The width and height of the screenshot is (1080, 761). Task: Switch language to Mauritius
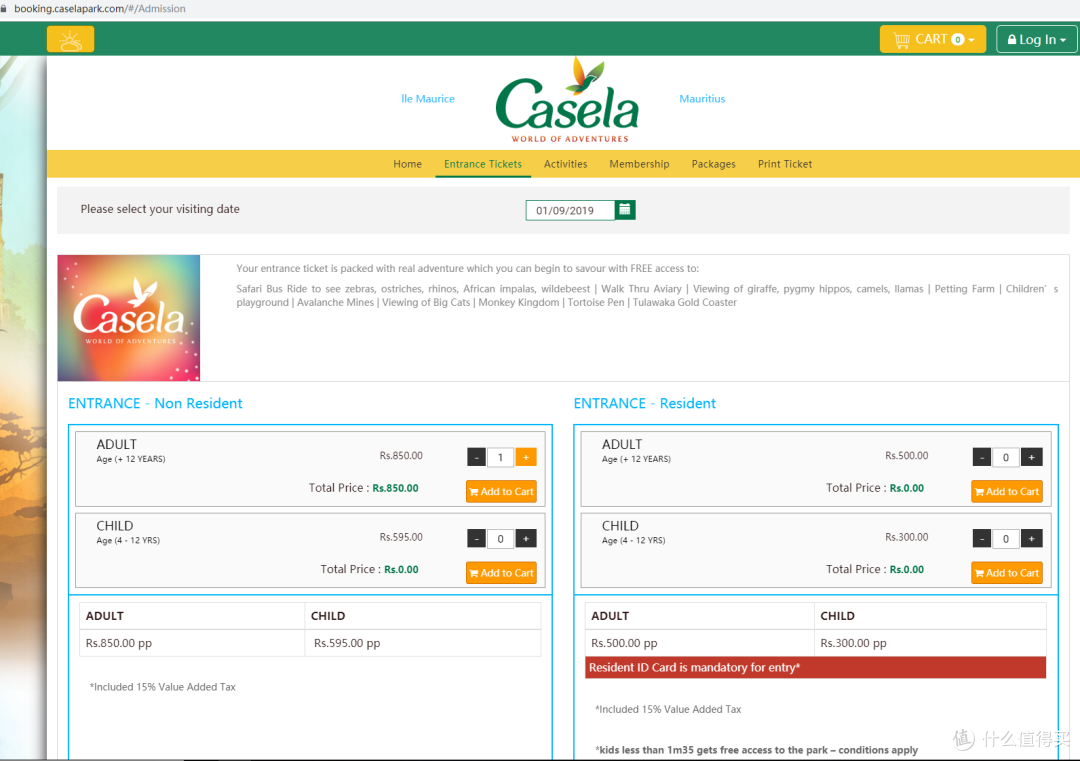click(702, 98)
